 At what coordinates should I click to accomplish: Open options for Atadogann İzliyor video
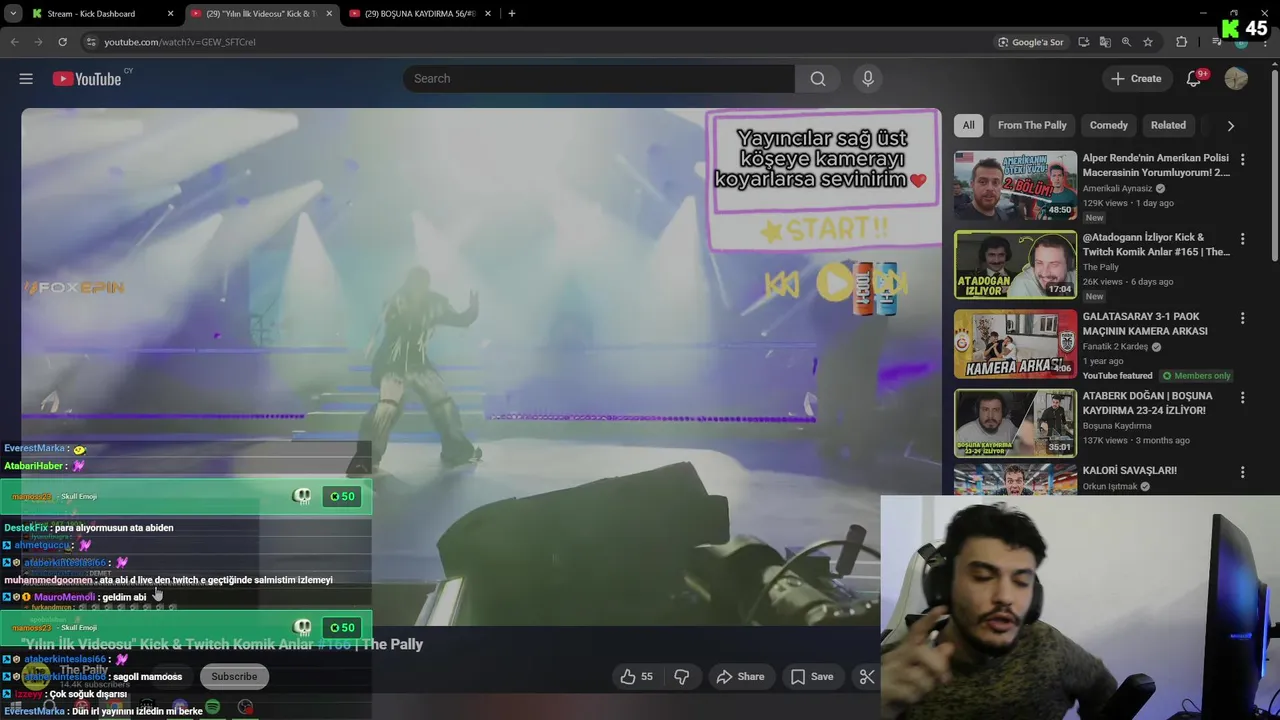[x=1243, y=239]
